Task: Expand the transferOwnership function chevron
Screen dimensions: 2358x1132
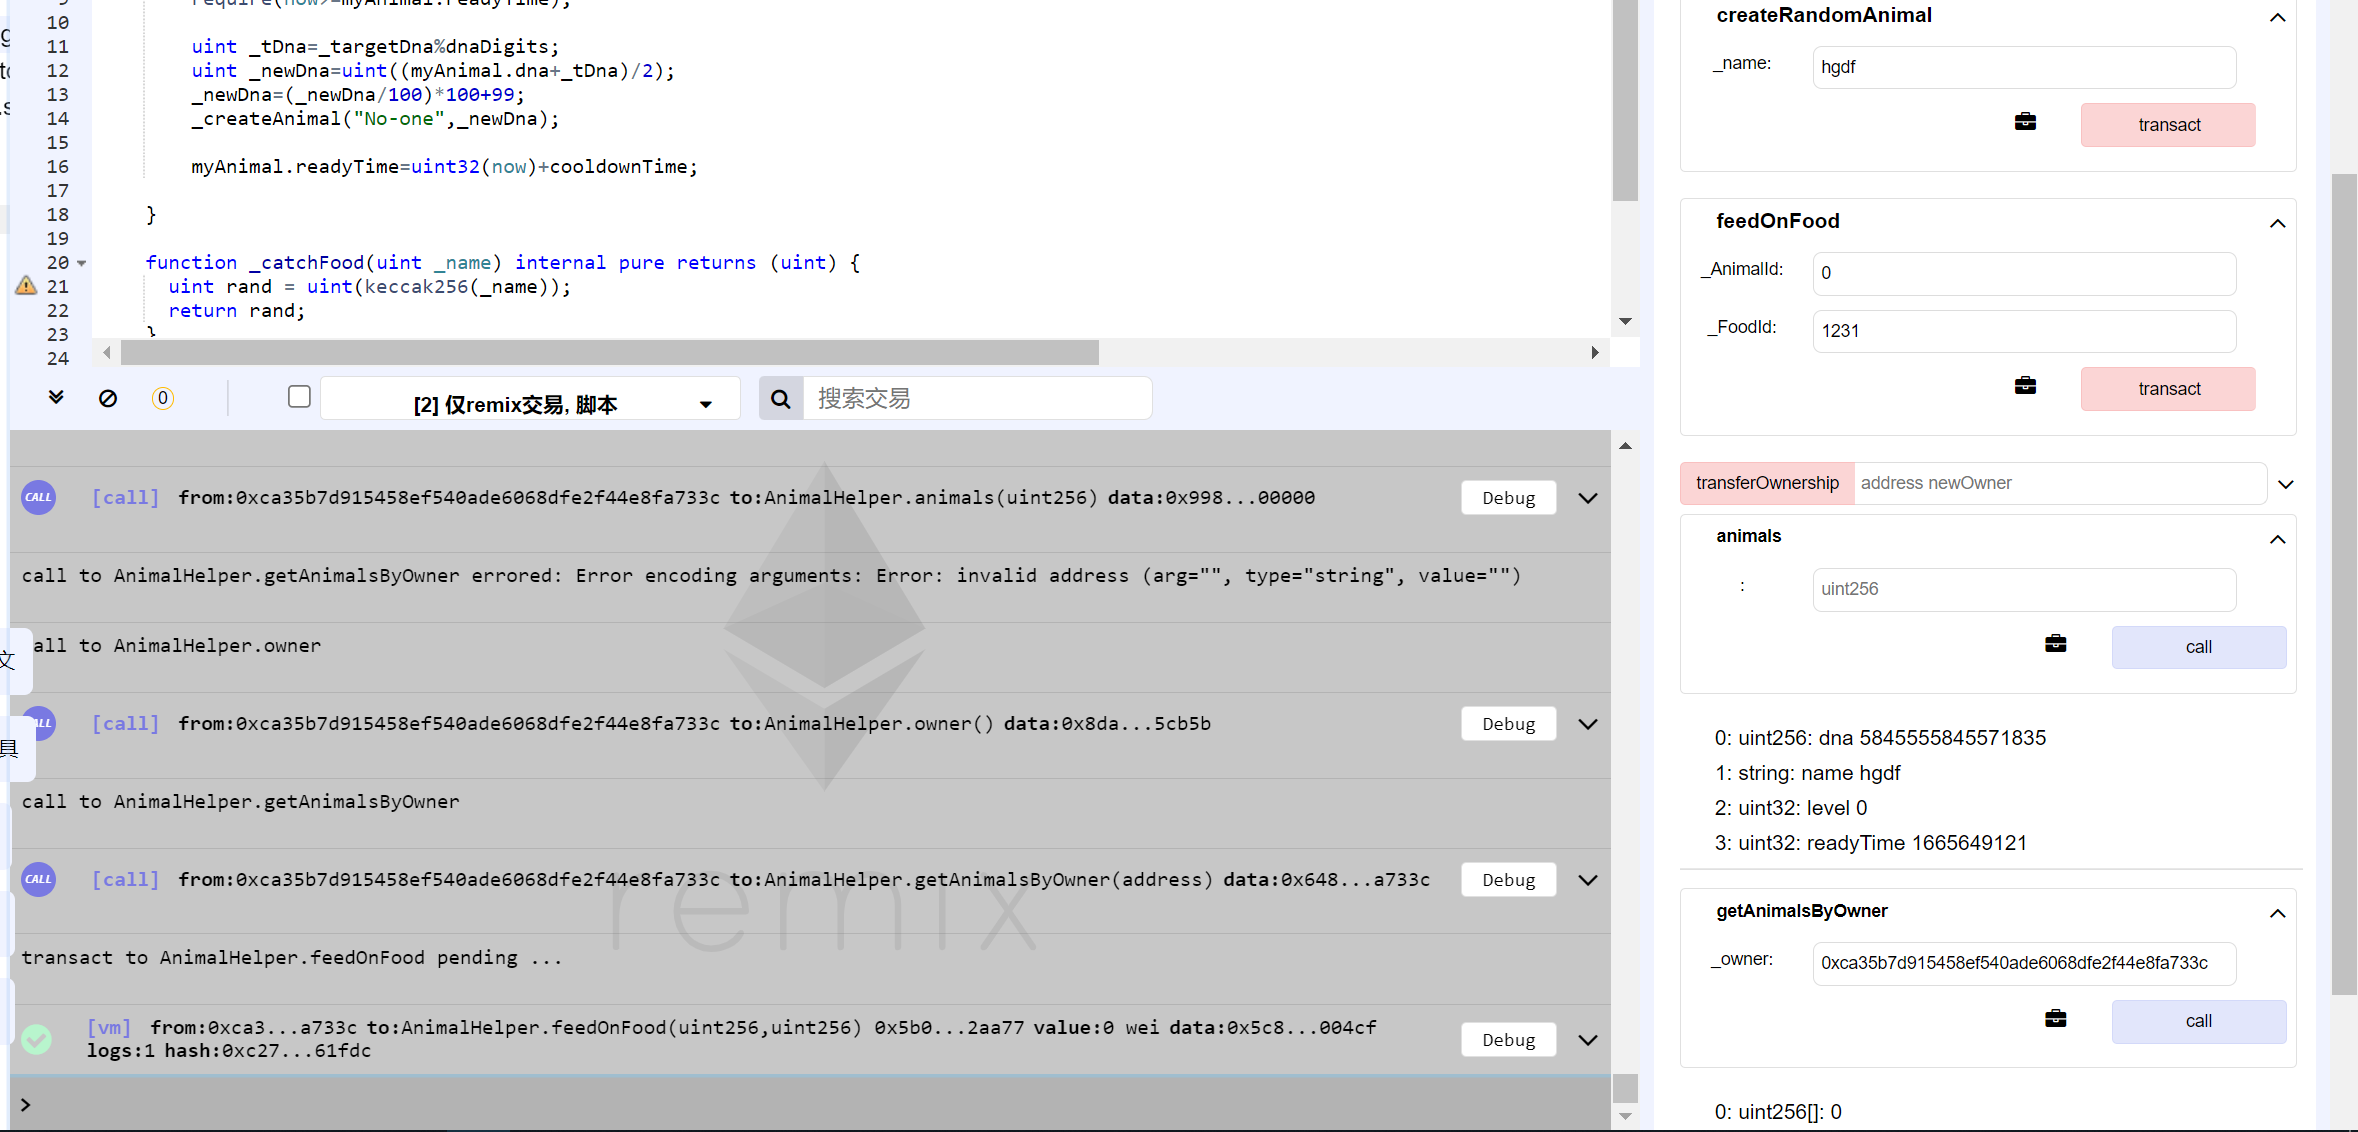Action: (2285, 484)
